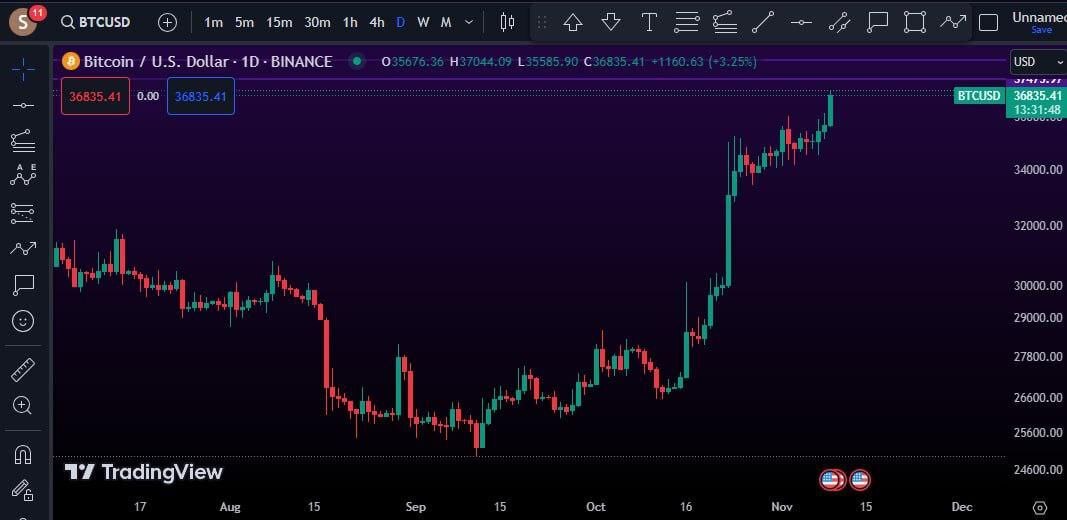This screenshot has width=1067, height=520.
Task: Select the trend line tool
Action: pyautogui.click(x=763, y=22)
